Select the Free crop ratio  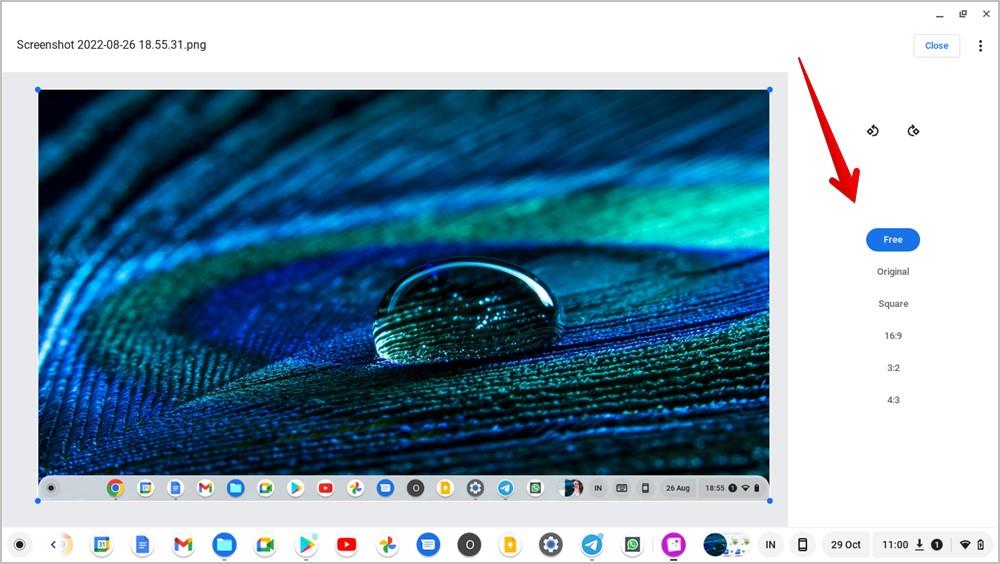893,240
